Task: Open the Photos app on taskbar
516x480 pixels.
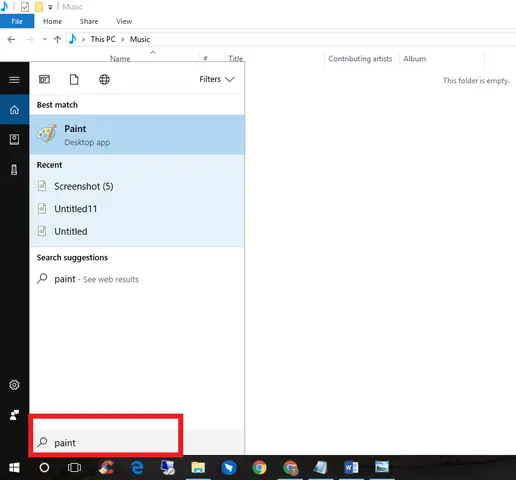Action: tap(382, 467)
